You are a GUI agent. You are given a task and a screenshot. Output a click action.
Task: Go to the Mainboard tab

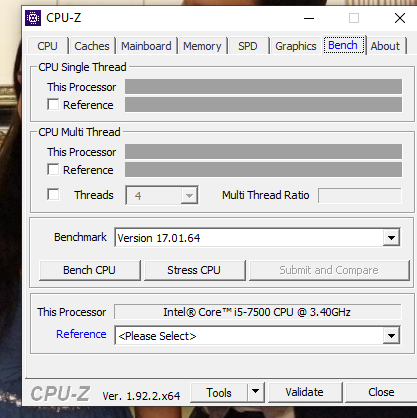[146, 46]
